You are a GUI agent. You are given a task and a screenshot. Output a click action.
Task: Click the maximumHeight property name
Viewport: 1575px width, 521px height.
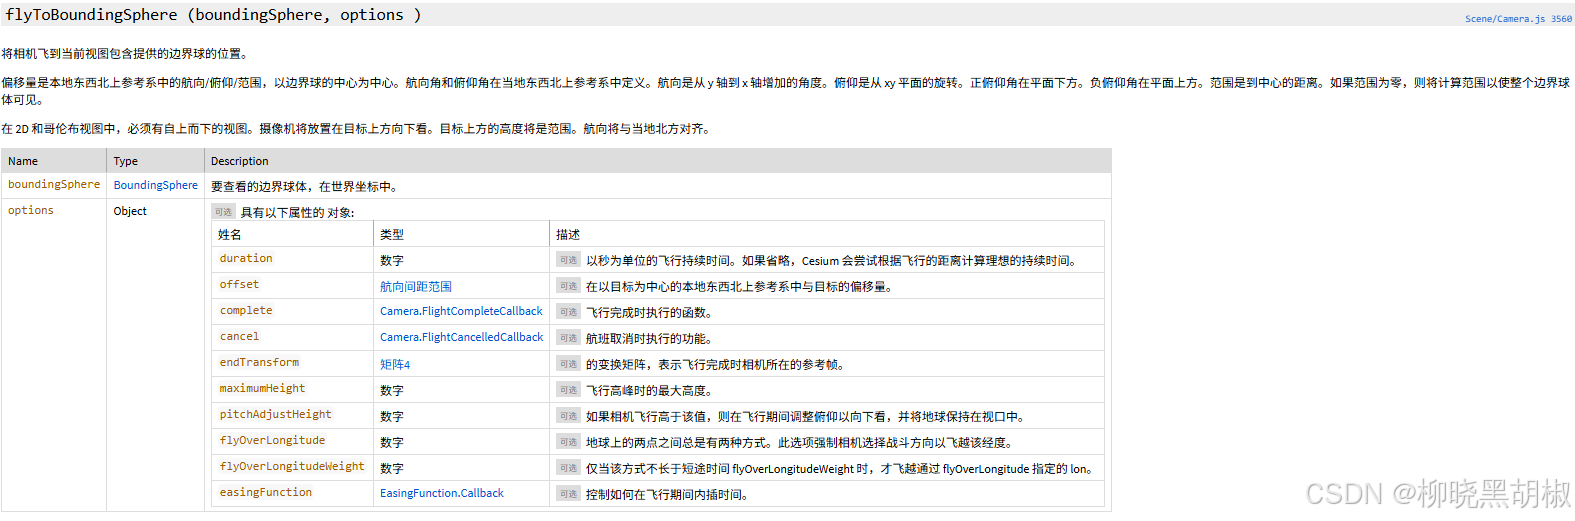click(262, 389)
